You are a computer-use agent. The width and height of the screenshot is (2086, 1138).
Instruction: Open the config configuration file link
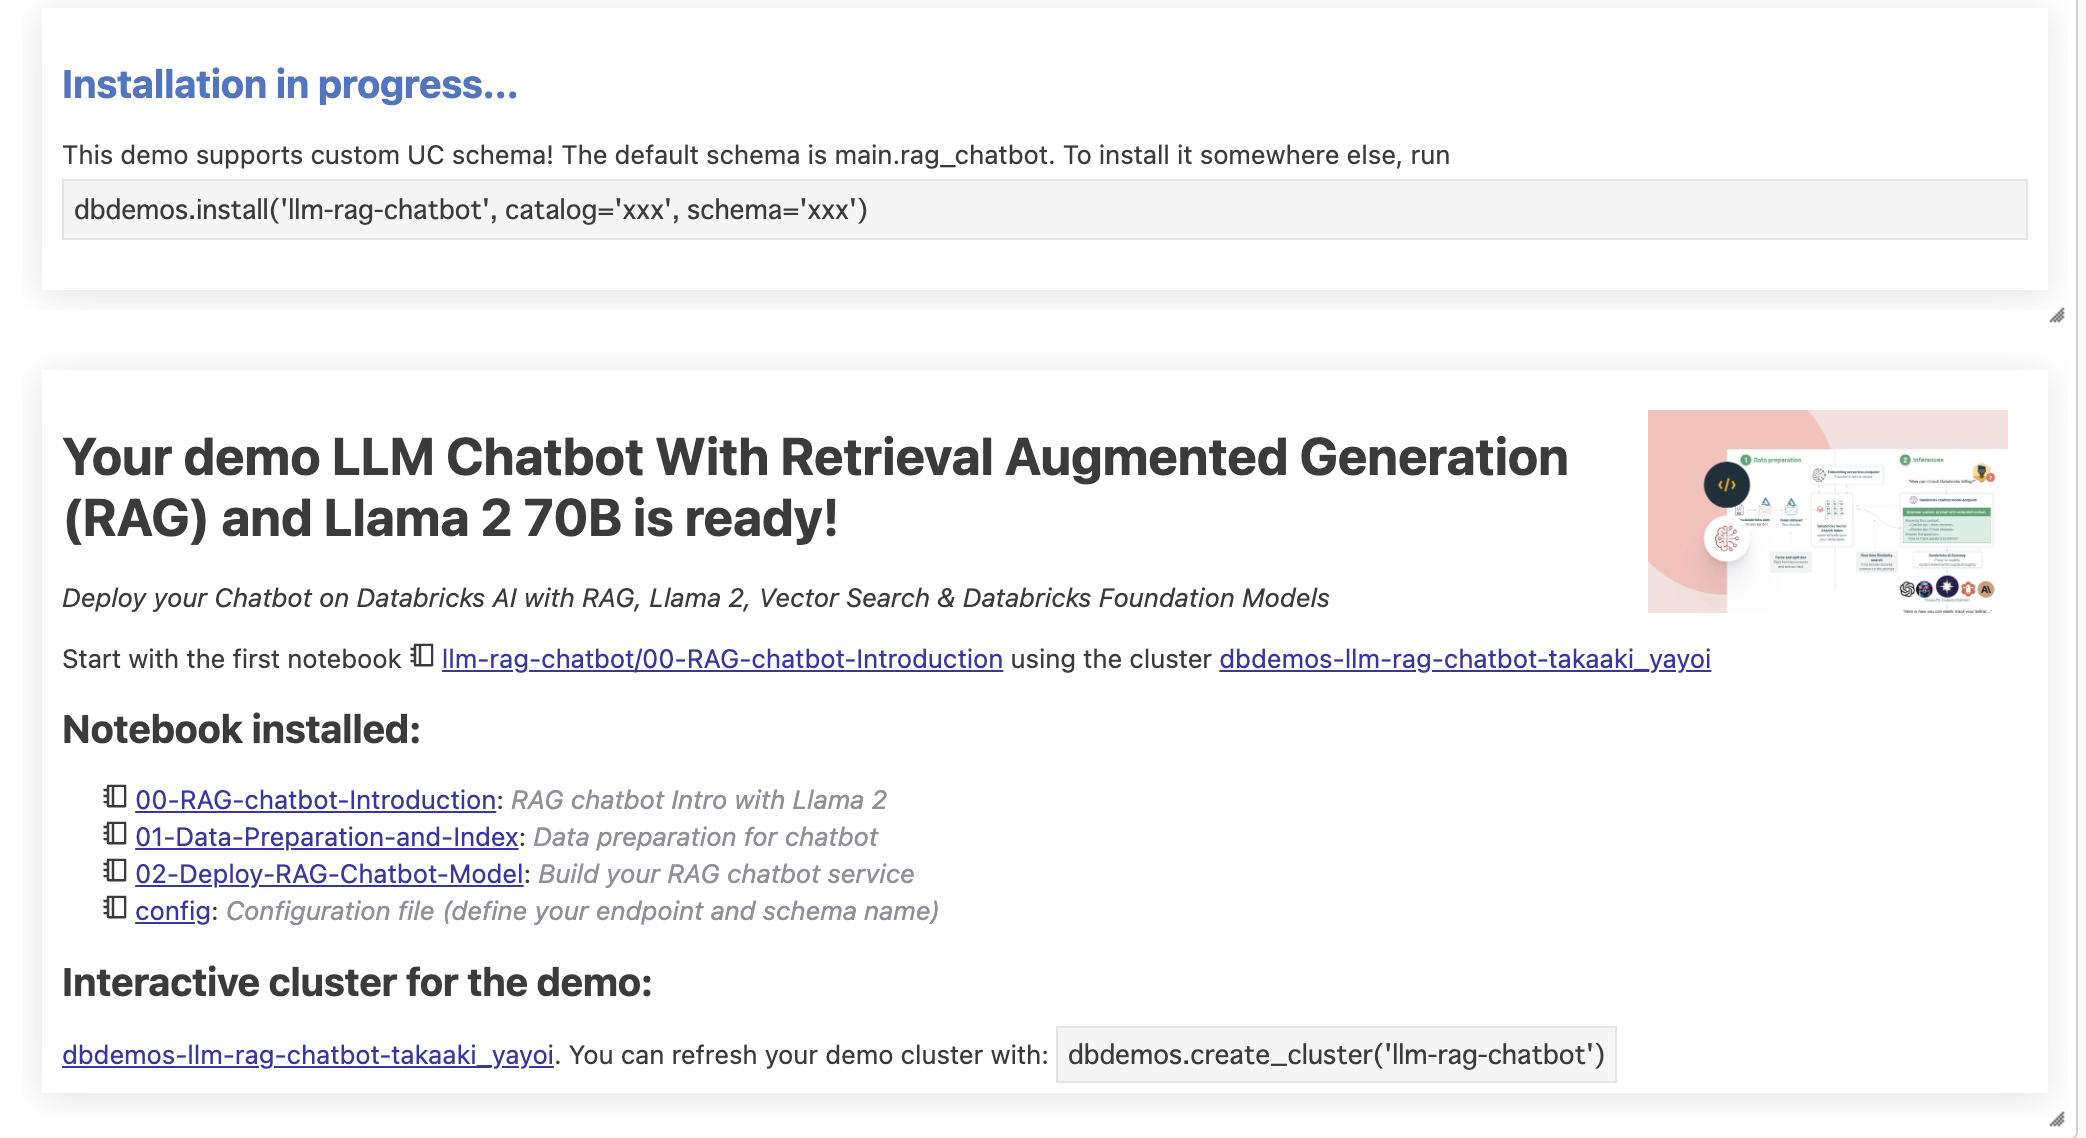tap(172, 910)
